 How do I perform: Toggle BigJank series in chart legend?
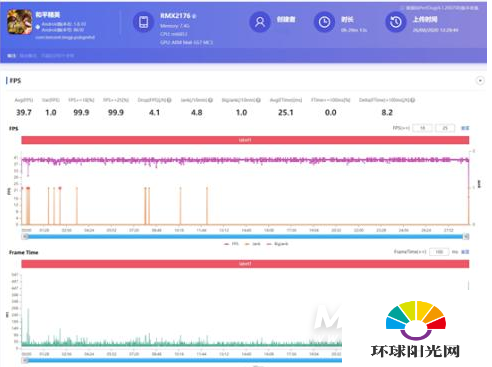pyautogui.click(x=277, y=244)
